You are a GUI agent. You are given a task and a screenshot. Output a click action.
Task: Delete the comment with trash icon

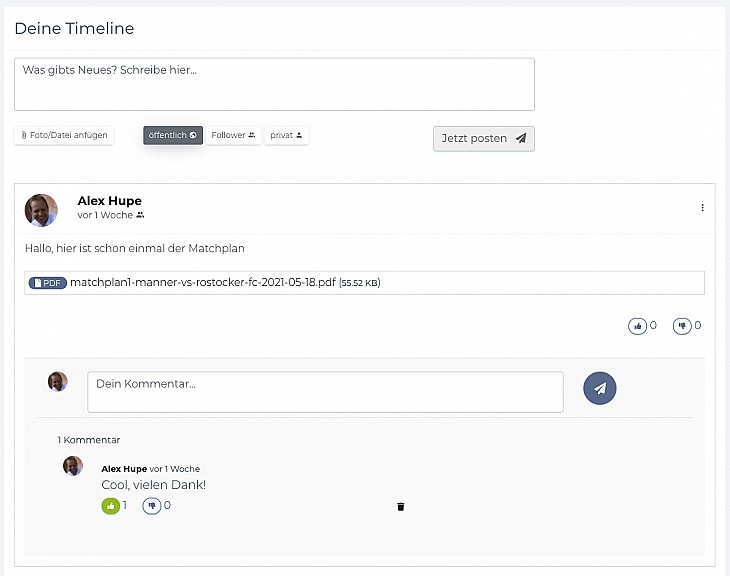click(x=400, y=507)
